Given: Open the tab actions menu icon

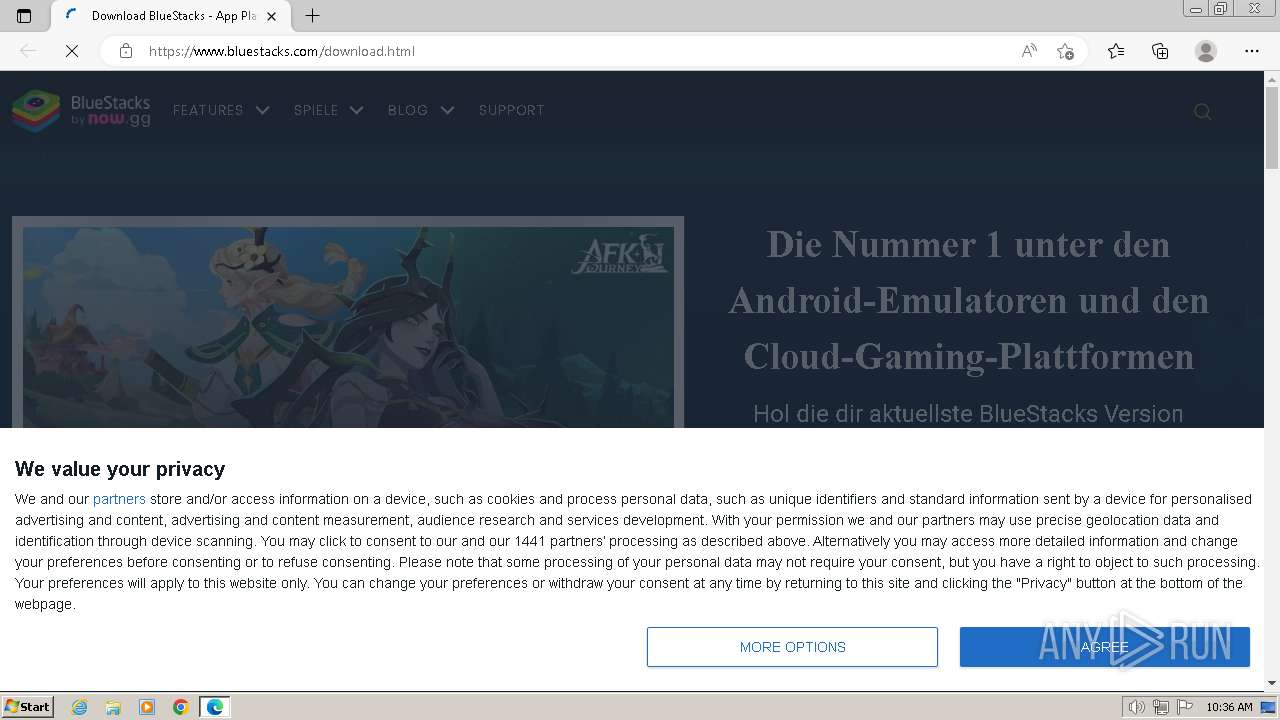Looking at the screenshot, I should click(24, 16).
